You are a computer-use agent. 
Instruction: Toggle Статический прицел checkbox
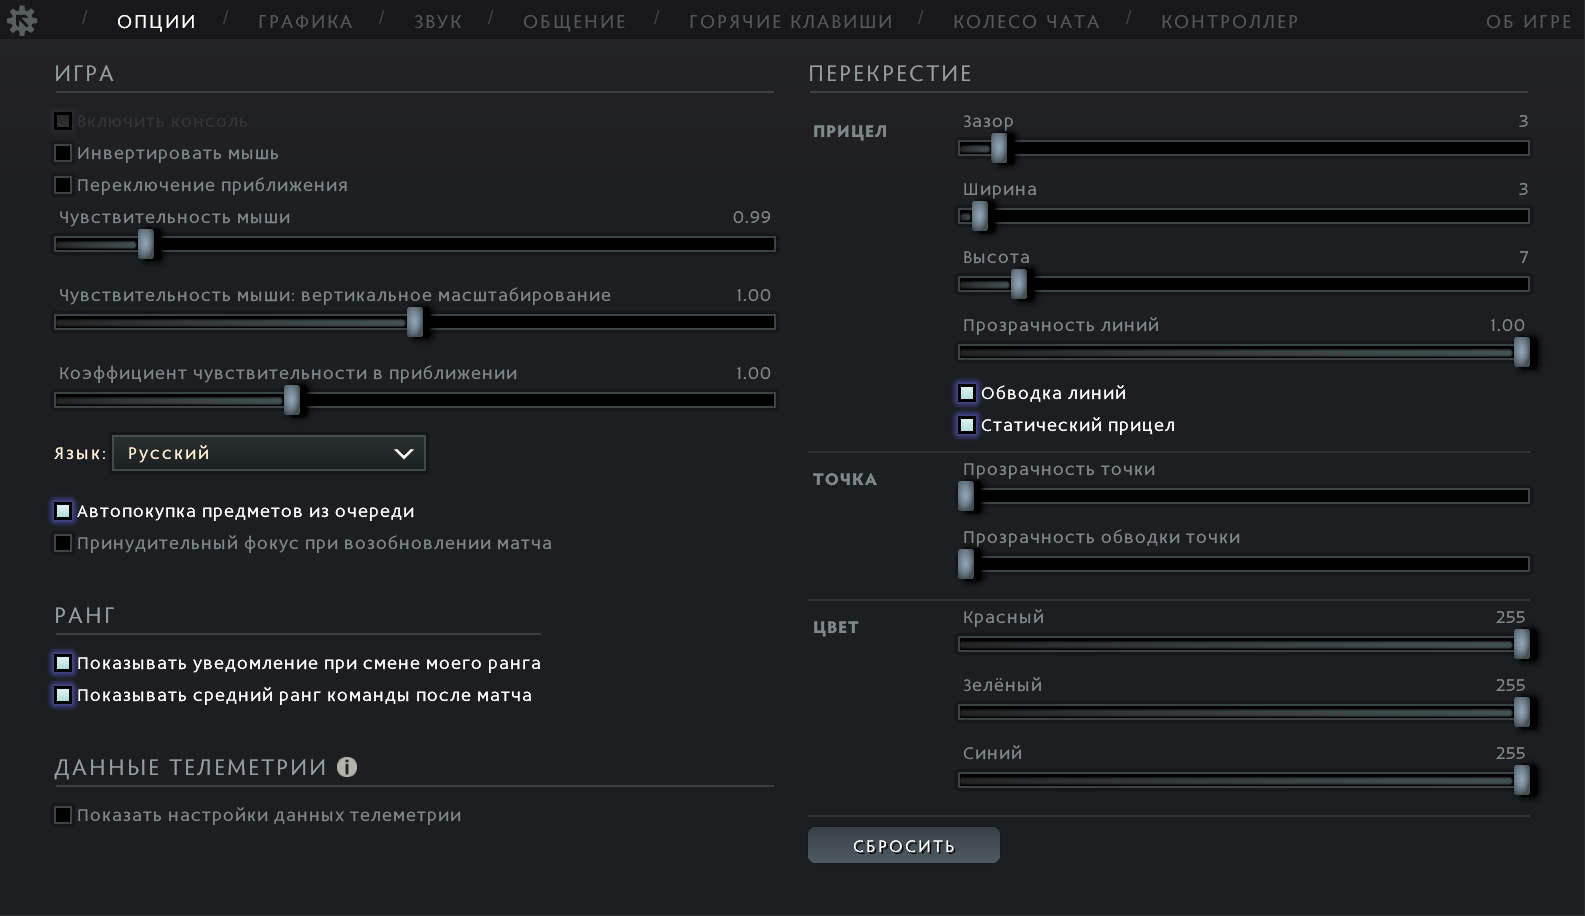967,425
